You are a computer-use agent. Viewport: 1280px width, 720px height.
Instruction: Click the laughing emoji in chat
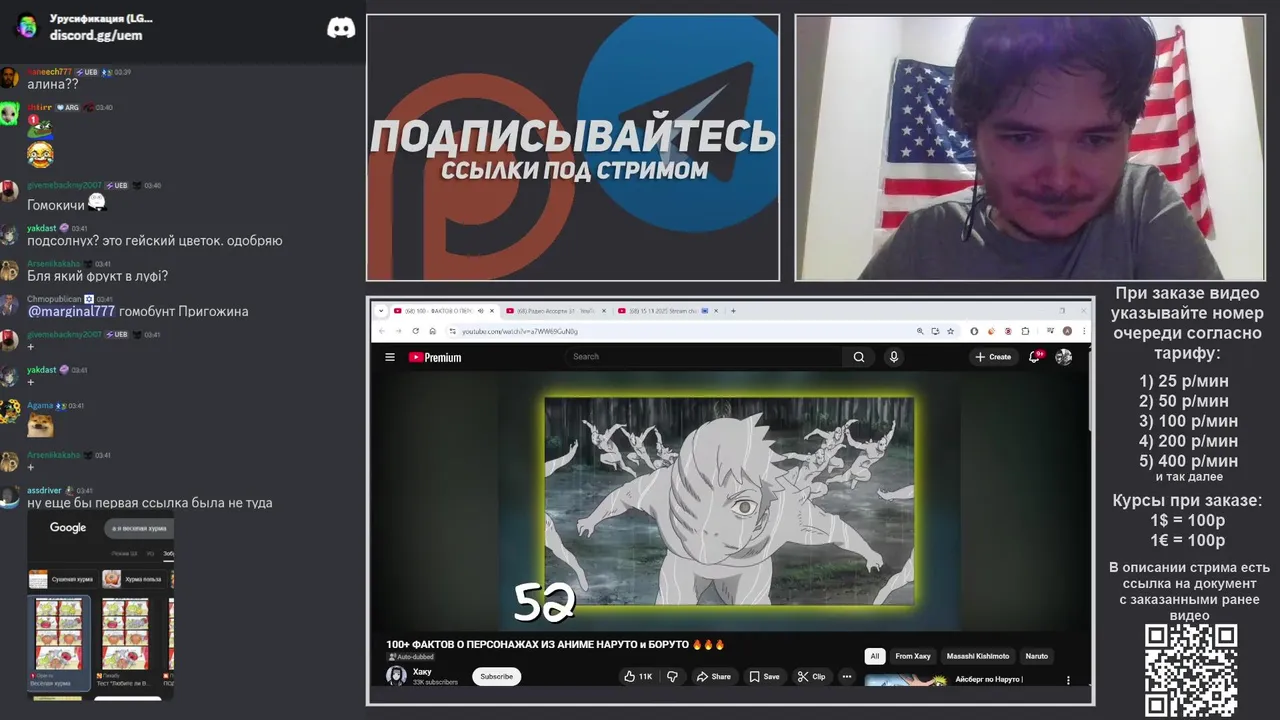(40, 155)
